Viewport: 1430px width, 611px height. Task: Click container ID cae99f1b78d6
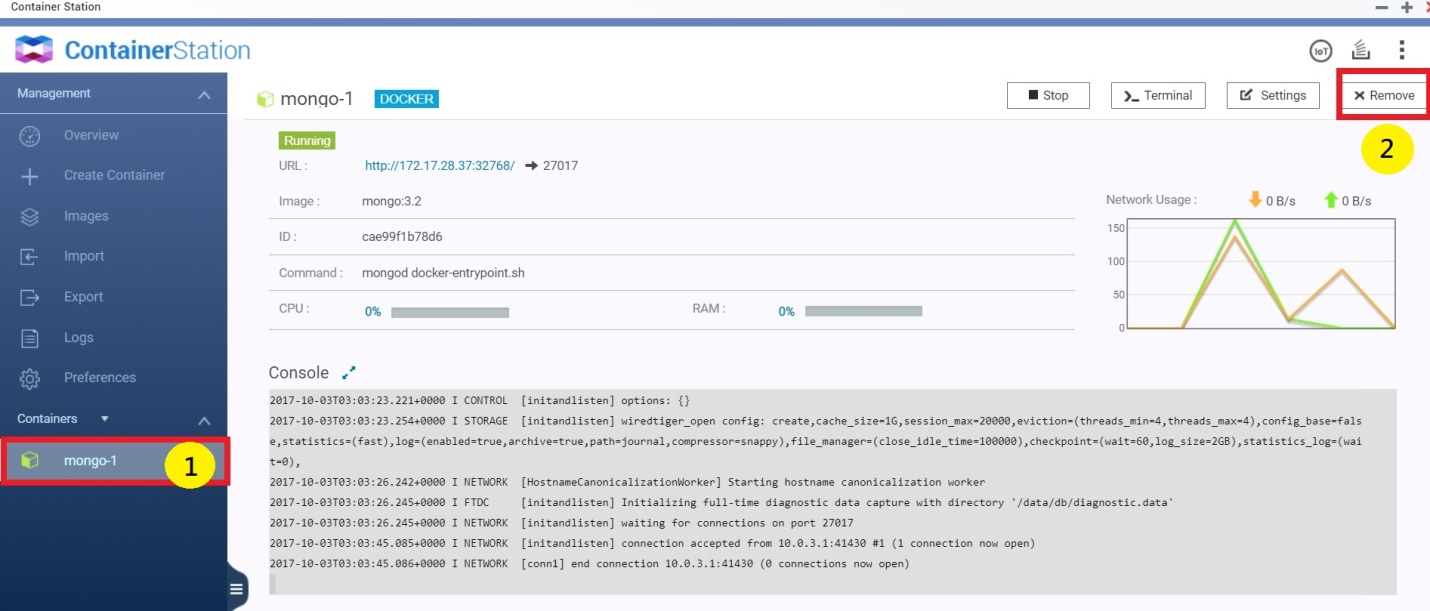[x=402, y=237]
